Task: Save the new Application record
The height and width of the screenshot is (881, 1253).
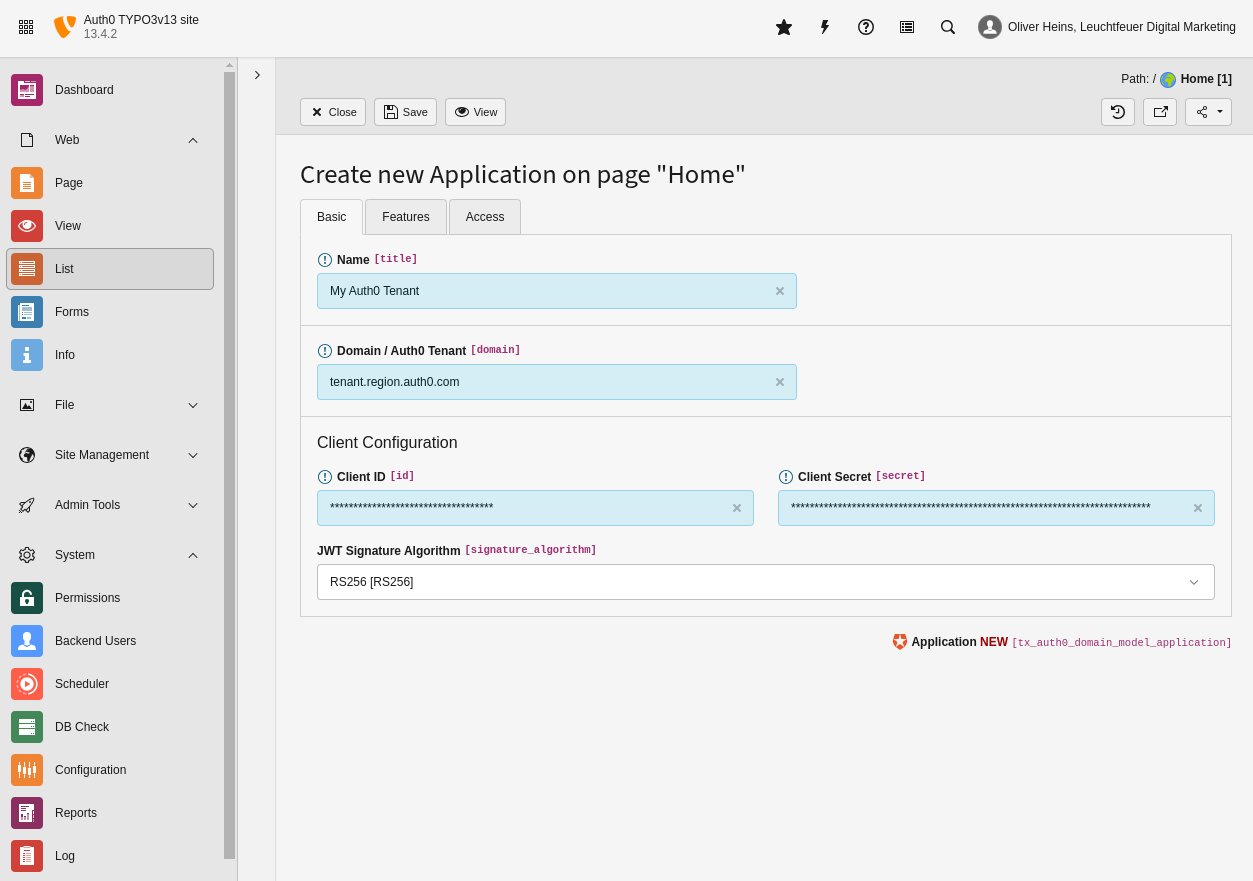Action: tap(405, 112)
